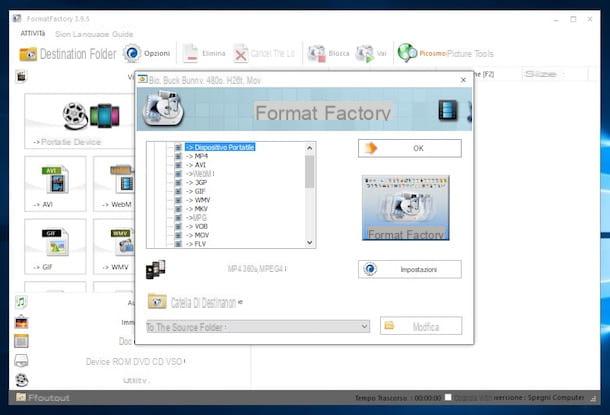The image size is (610, 415).
Task: Click the red X clear list icon
Action: (240, 54)
